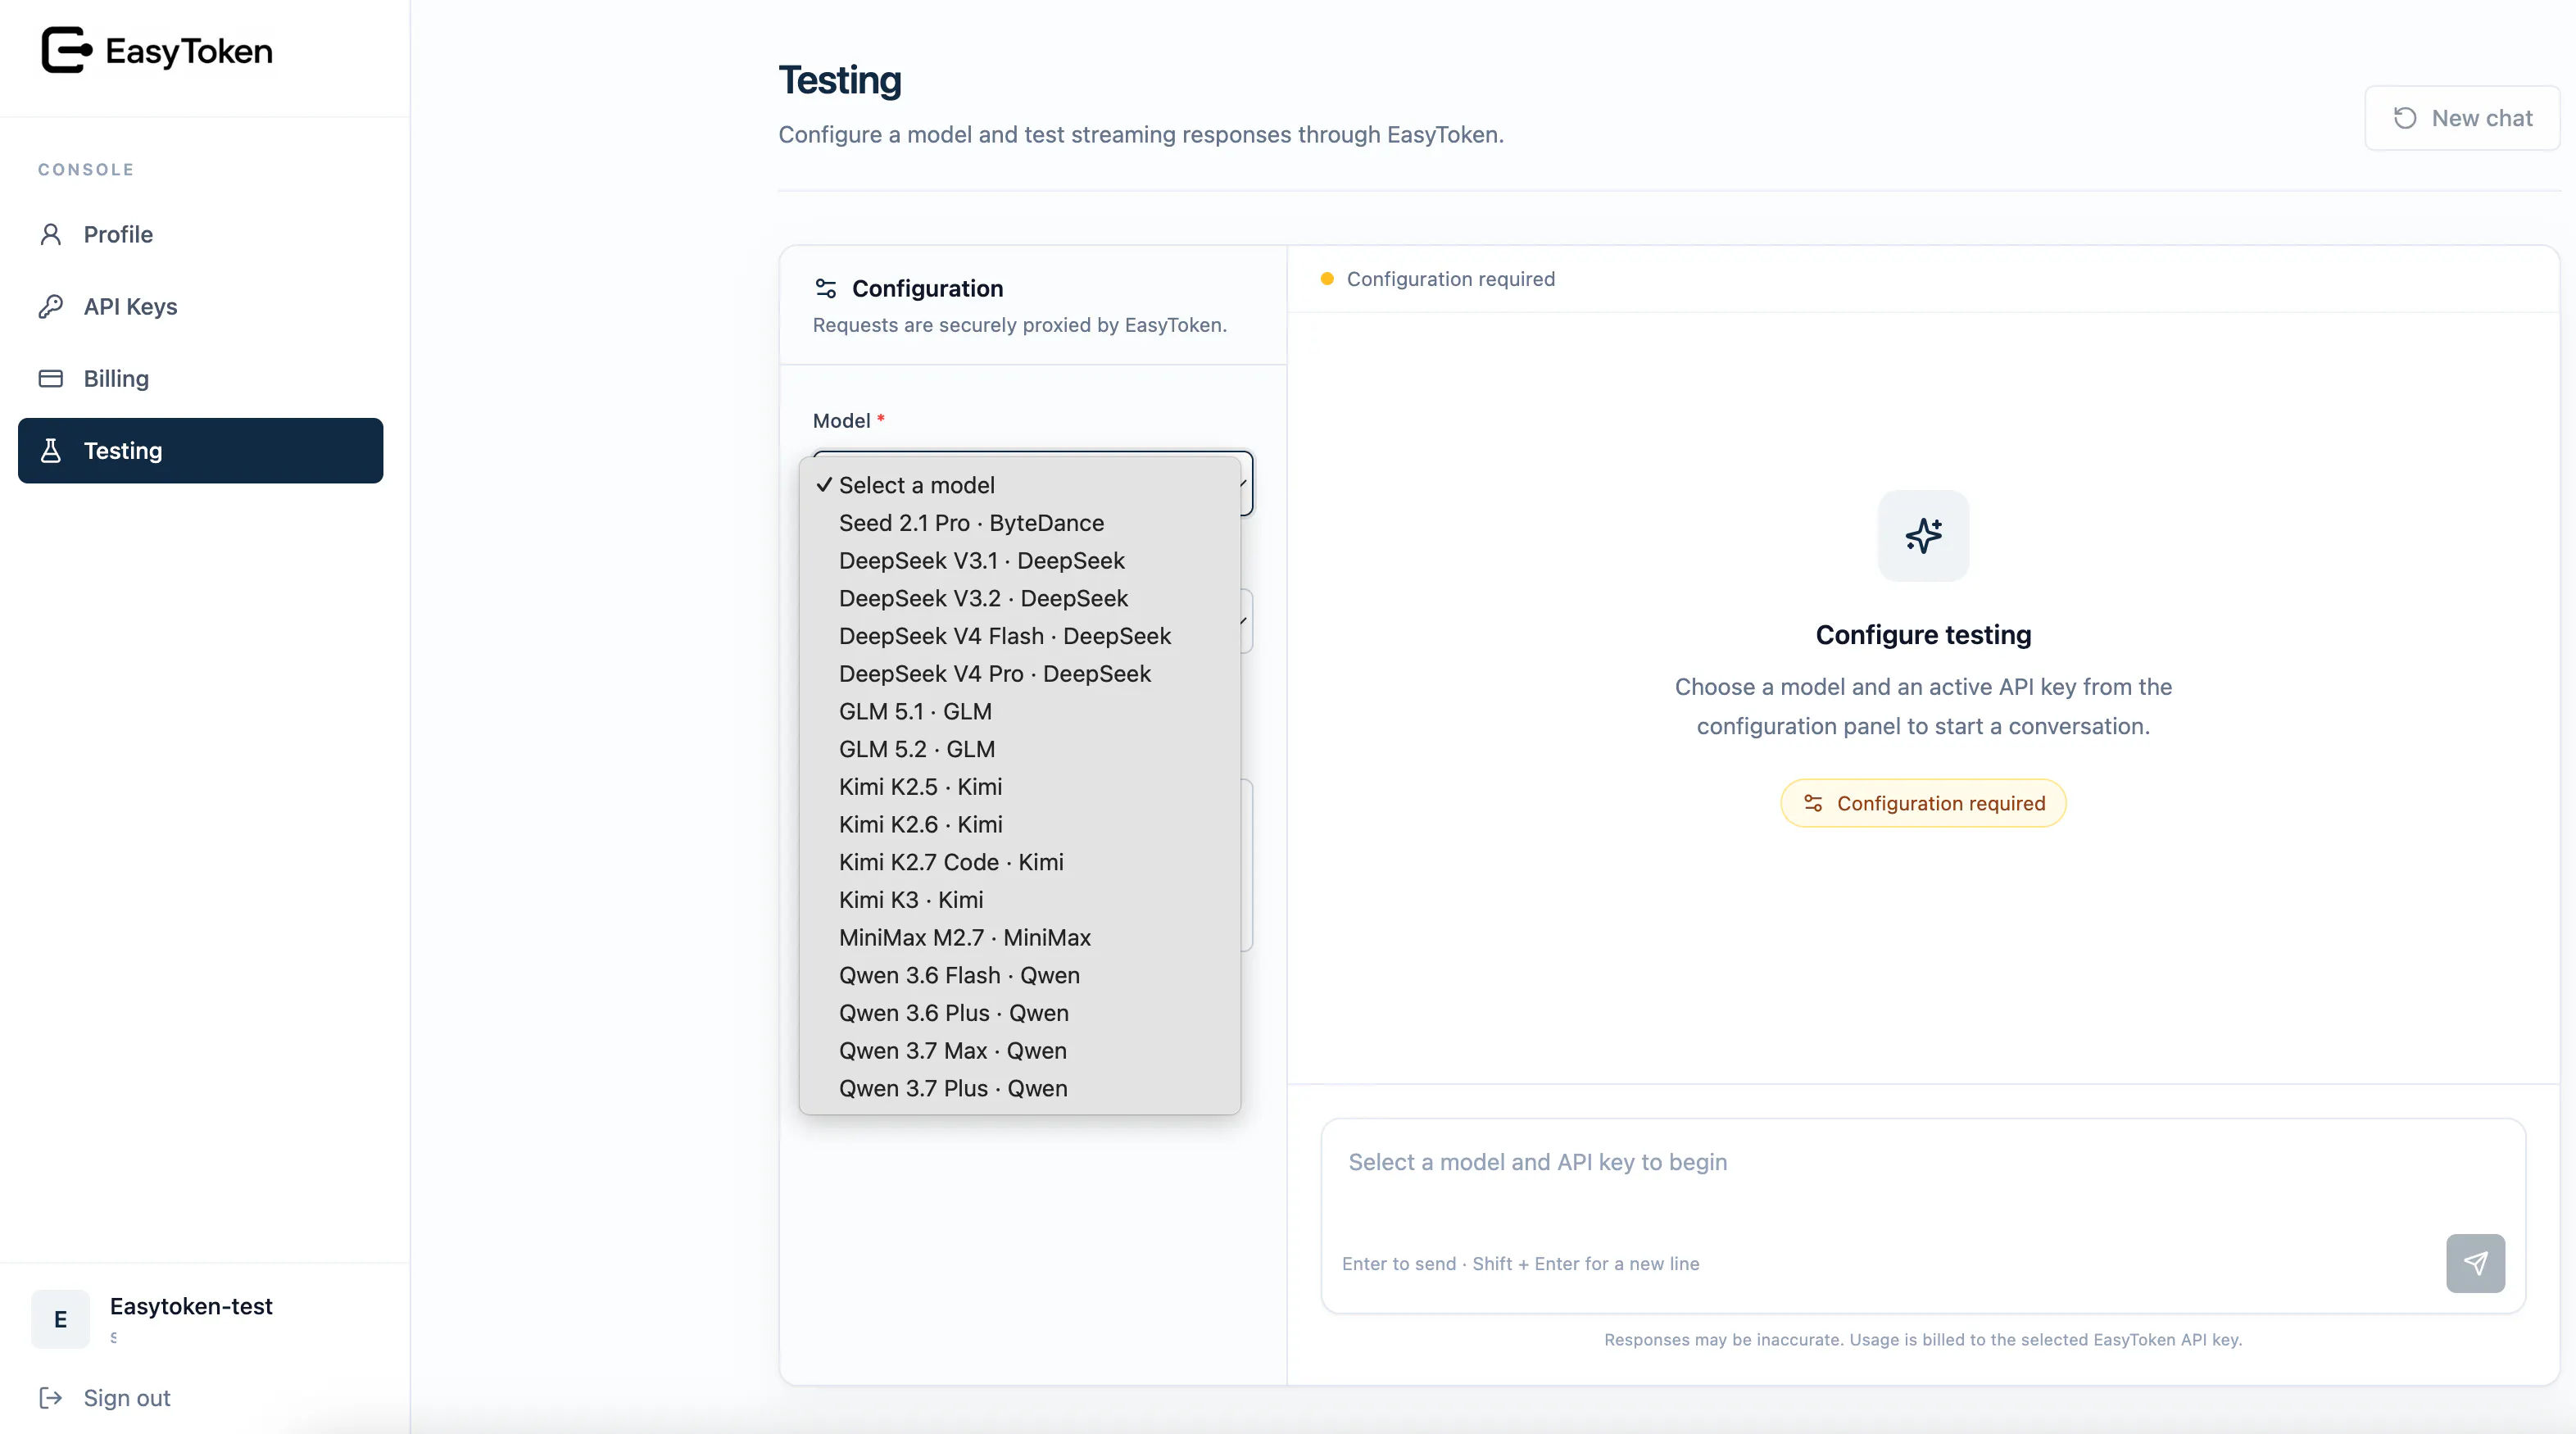
Task: Choose Kimi K2.7 Code · Kimi
Action: [1019, 862]
